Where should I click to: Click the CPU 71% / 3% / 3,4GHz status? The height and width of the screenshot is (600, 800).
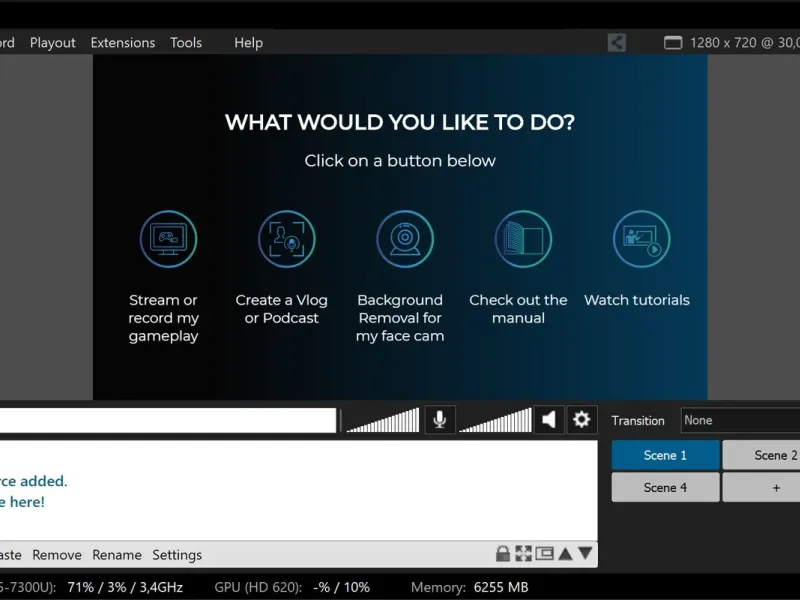[x=125, y=587]
